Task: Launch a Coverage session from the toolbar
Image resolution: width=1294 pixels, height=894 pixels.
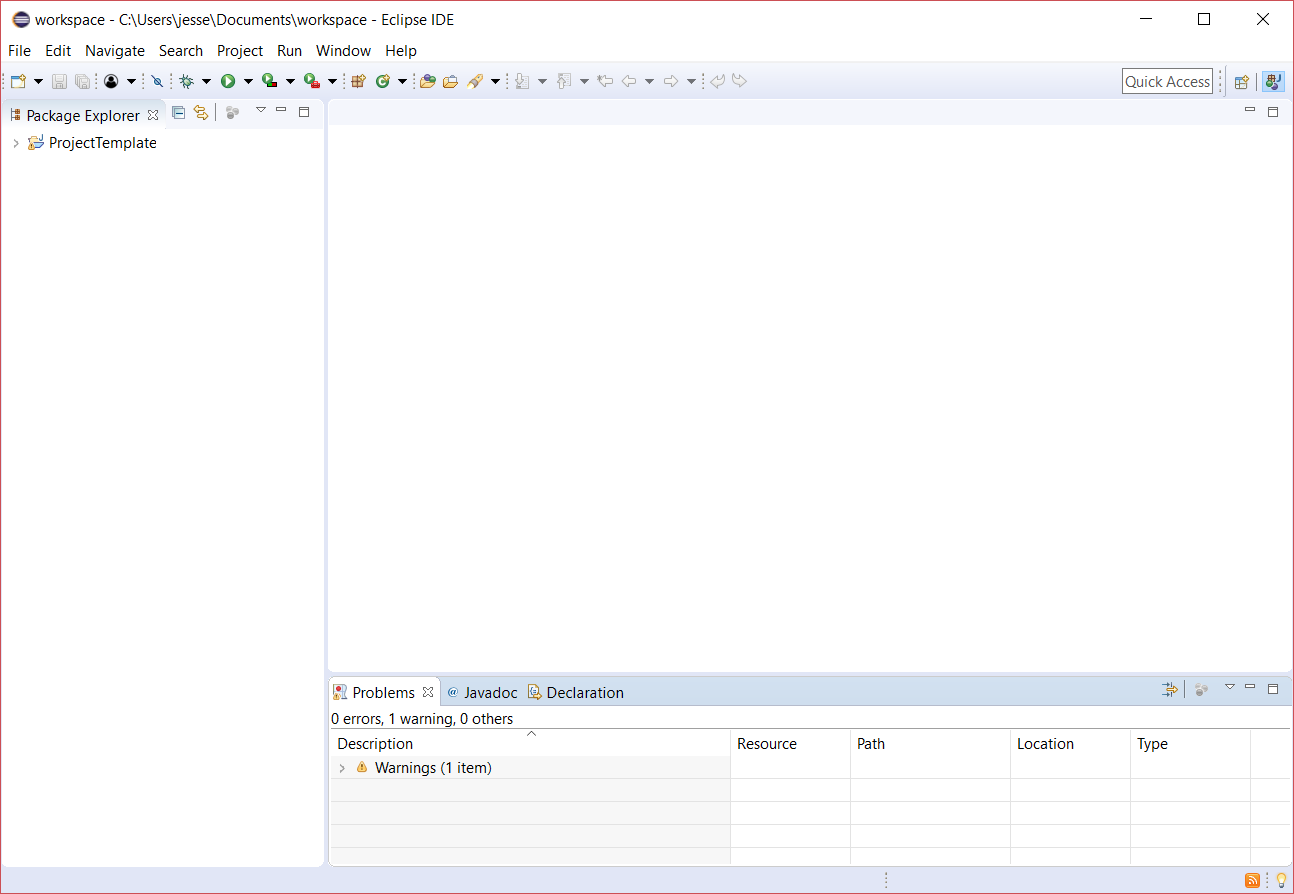Action: coord(268,81)
